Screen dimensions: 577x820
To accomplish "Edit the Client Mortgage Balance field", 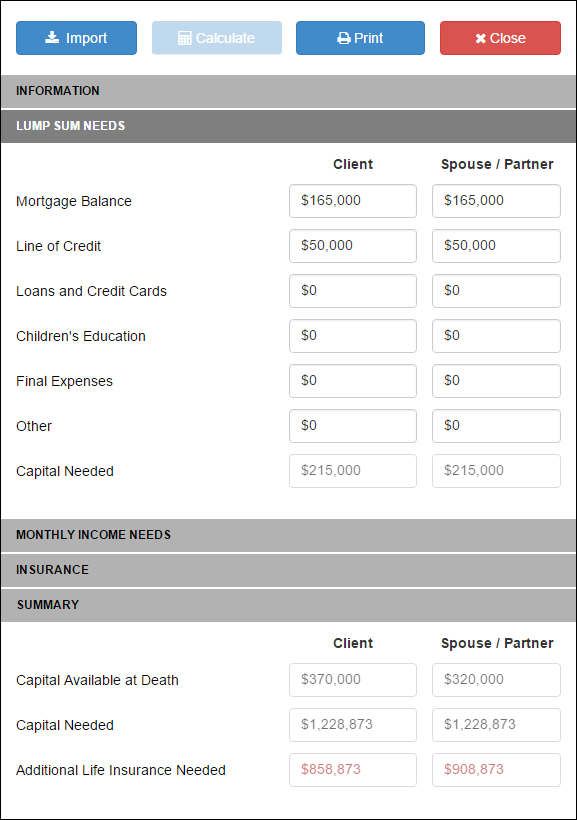I will tap(353, 201).
